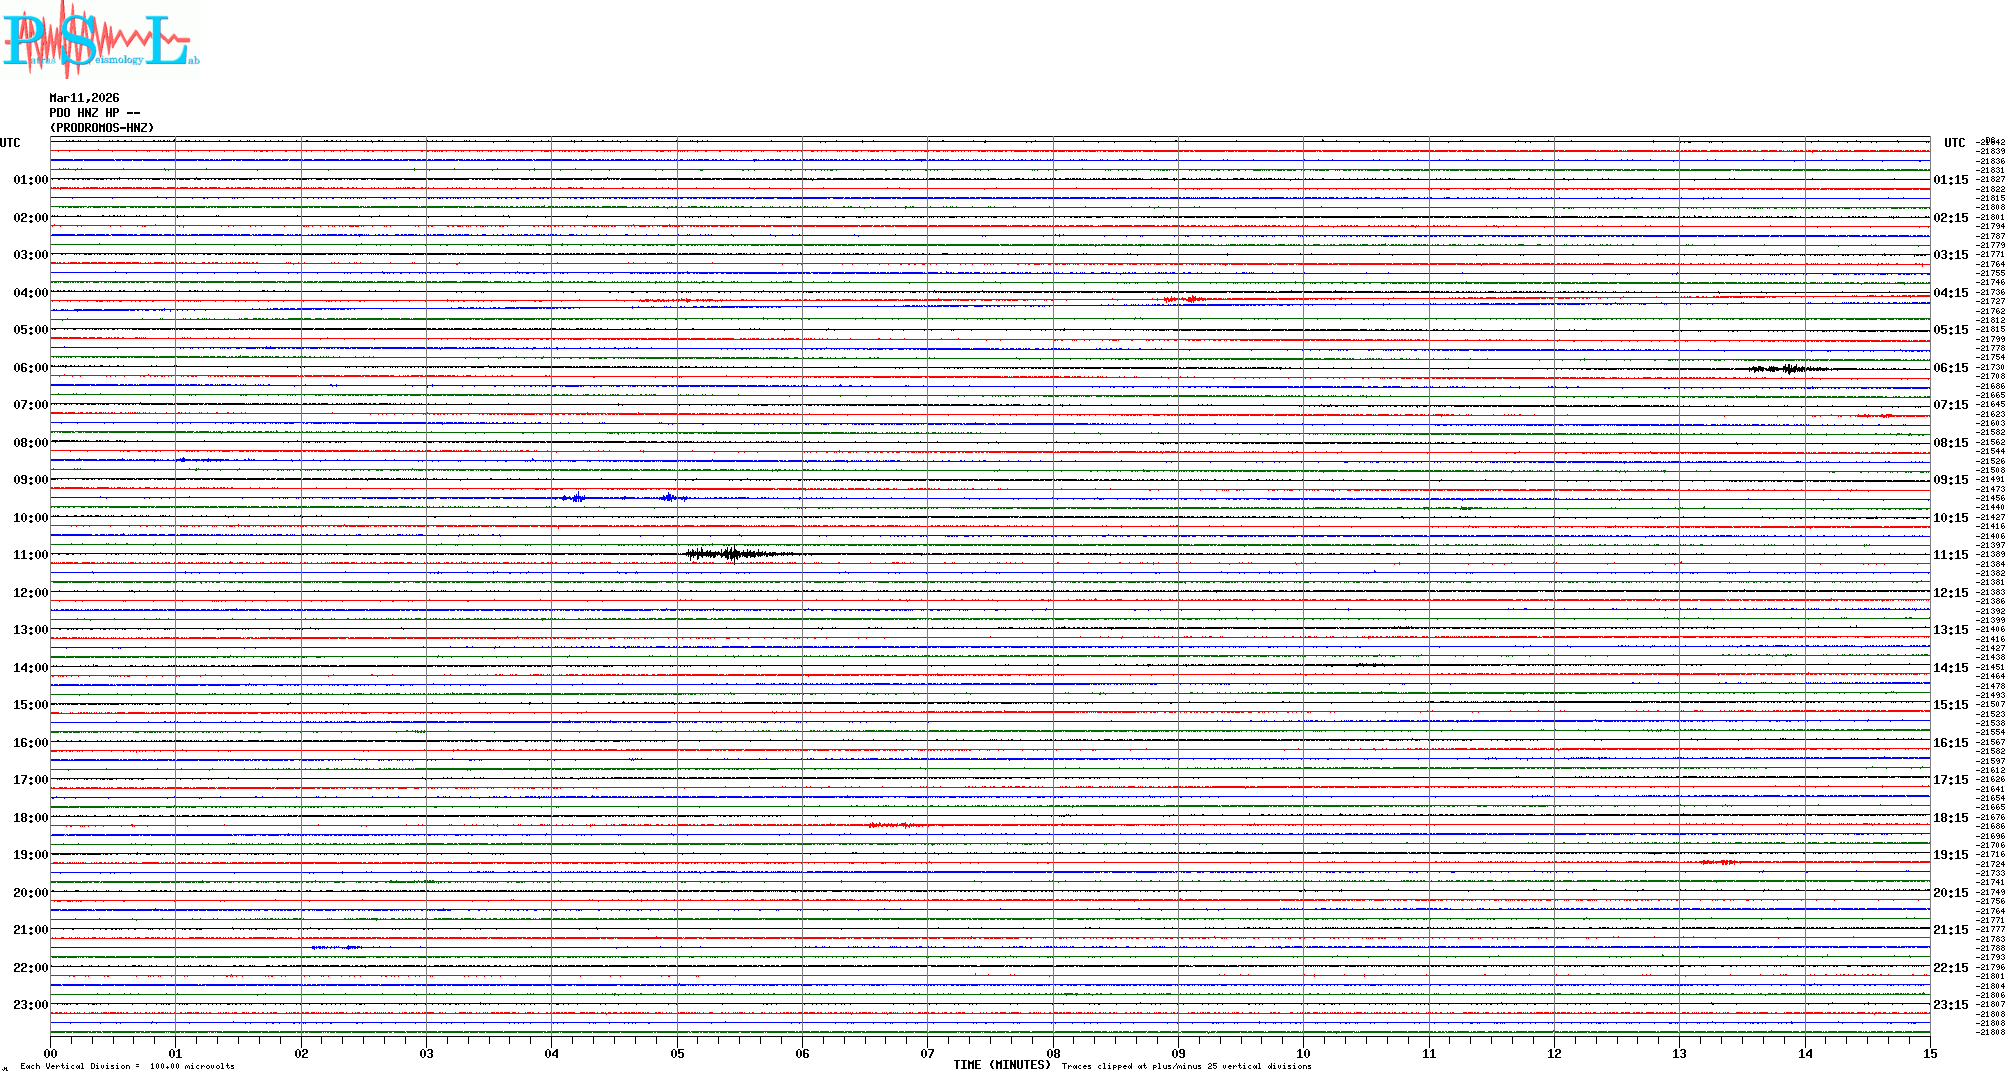Click the Mar11,2026 date text
Screen dimensions: 2010x1080
click(x=84, y=98)
